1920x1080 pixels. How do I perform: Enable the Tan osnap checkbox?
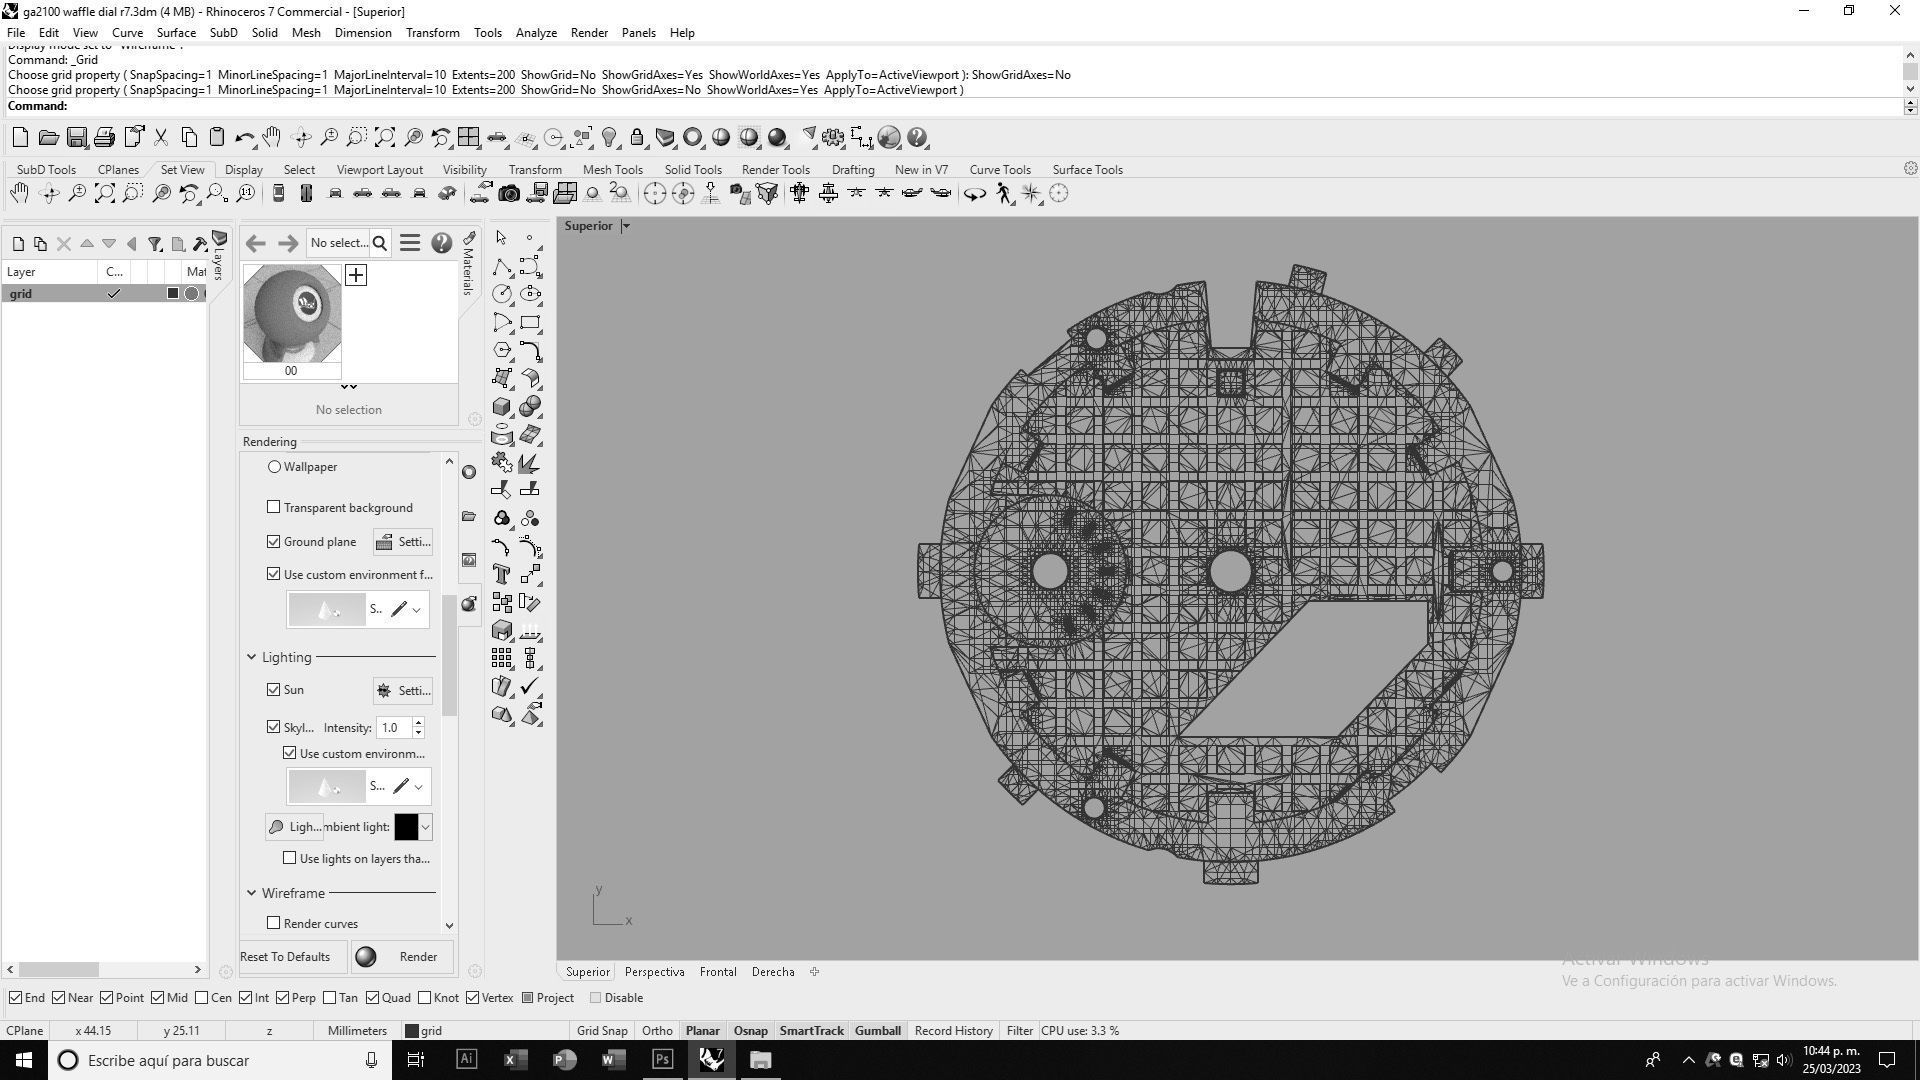click(329, 998)
